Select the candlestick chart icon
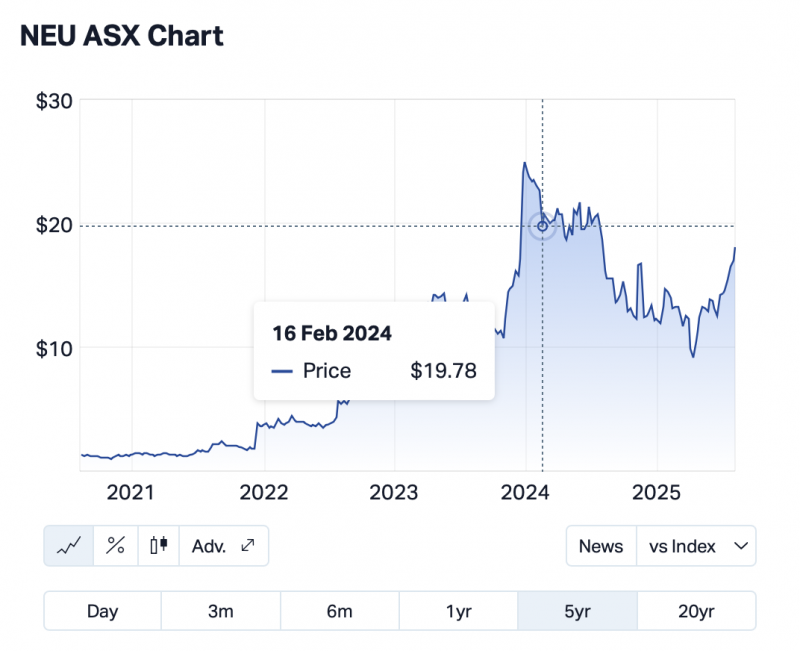This screenshot has height=651, width=800. point(158,546)
